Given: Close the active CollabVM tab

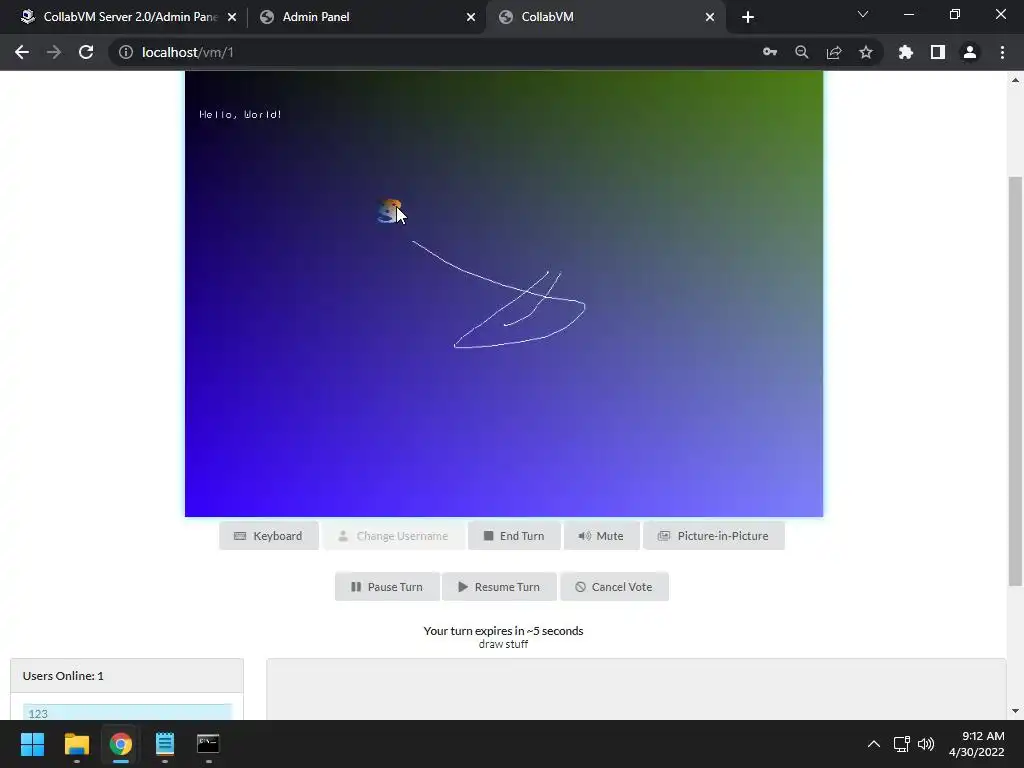Looking at the screenshot, I should click(x=710, y=17).
